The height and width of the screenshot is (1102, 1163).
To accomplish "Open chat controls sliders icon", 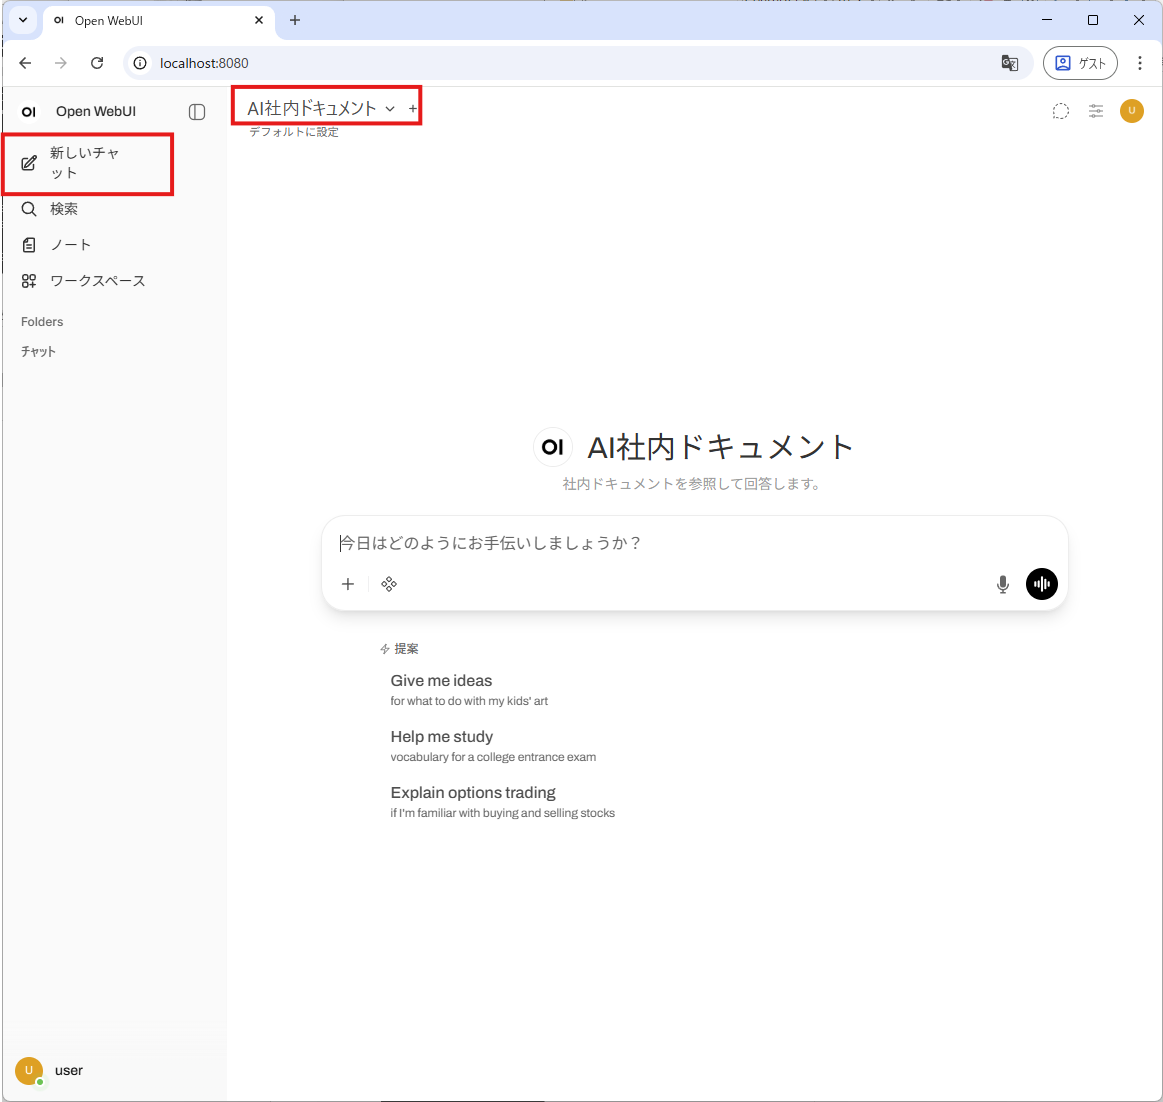I will pos(1096,111).
